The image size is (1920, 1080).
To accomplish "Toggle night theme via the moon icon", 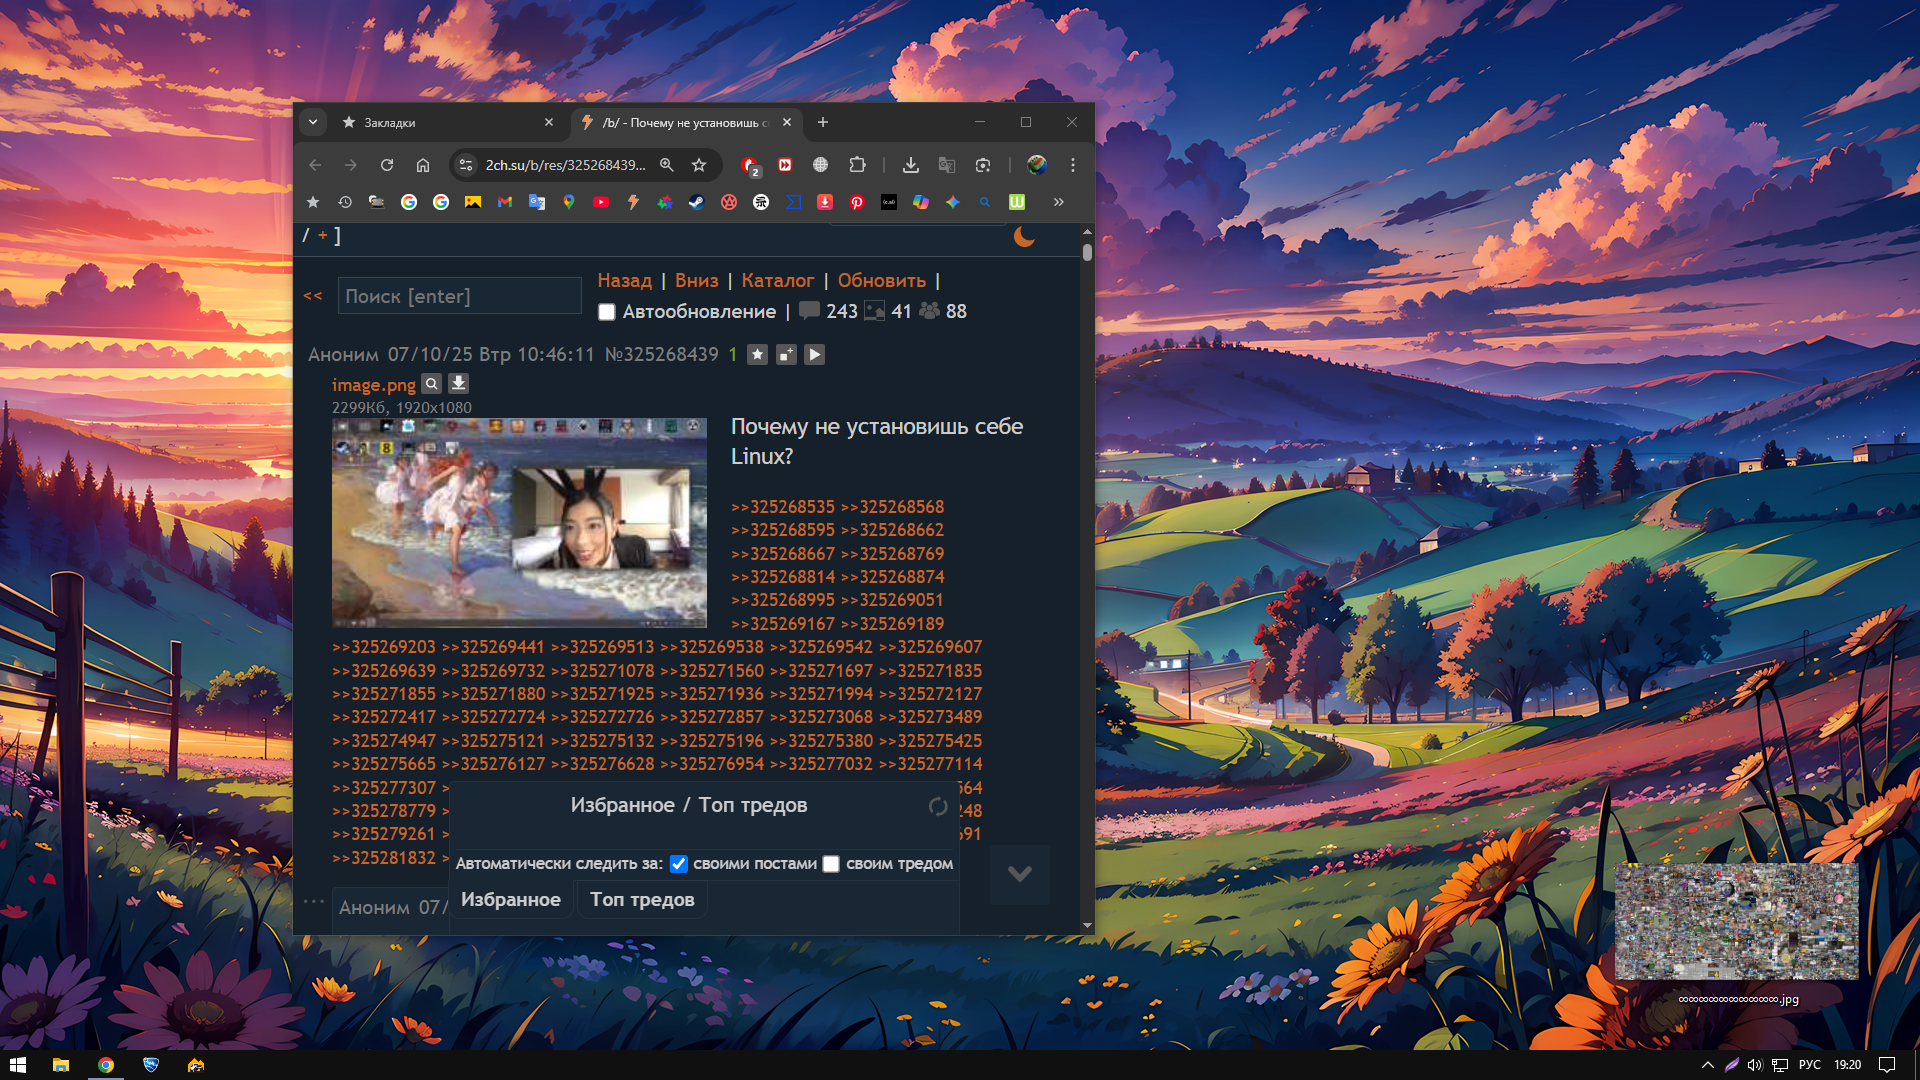I will coord(1024,237).
